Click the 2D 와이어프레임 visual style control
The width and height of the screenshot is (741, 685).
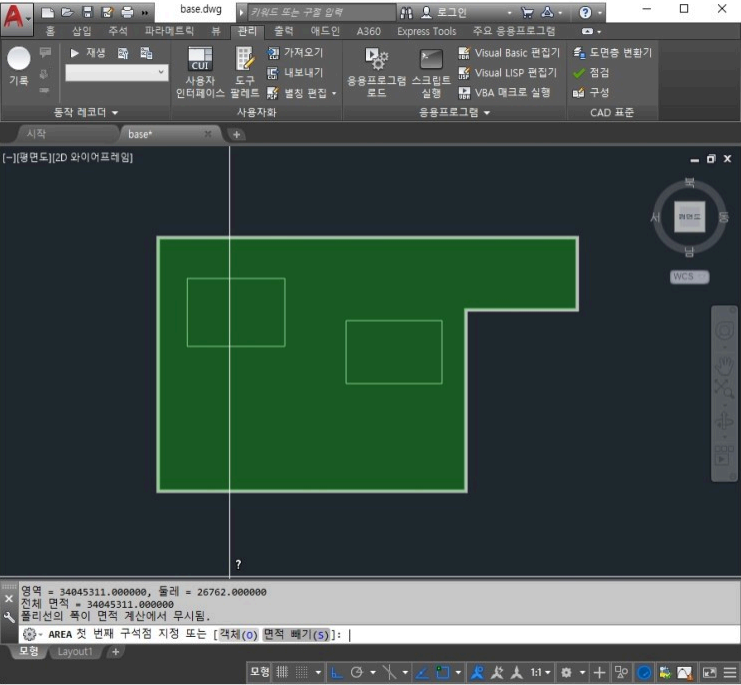tap(93, 158)
